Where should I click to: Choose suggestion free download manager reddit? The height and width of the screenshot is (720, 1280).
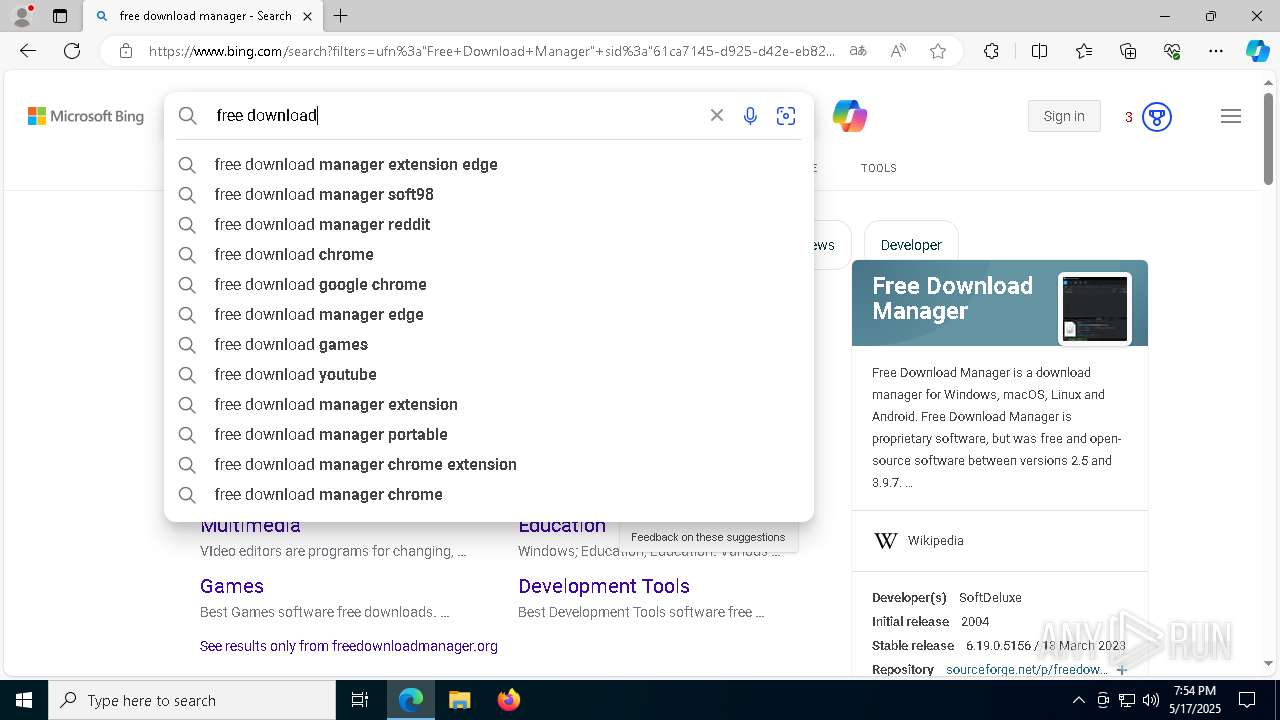tap(489, 224)
